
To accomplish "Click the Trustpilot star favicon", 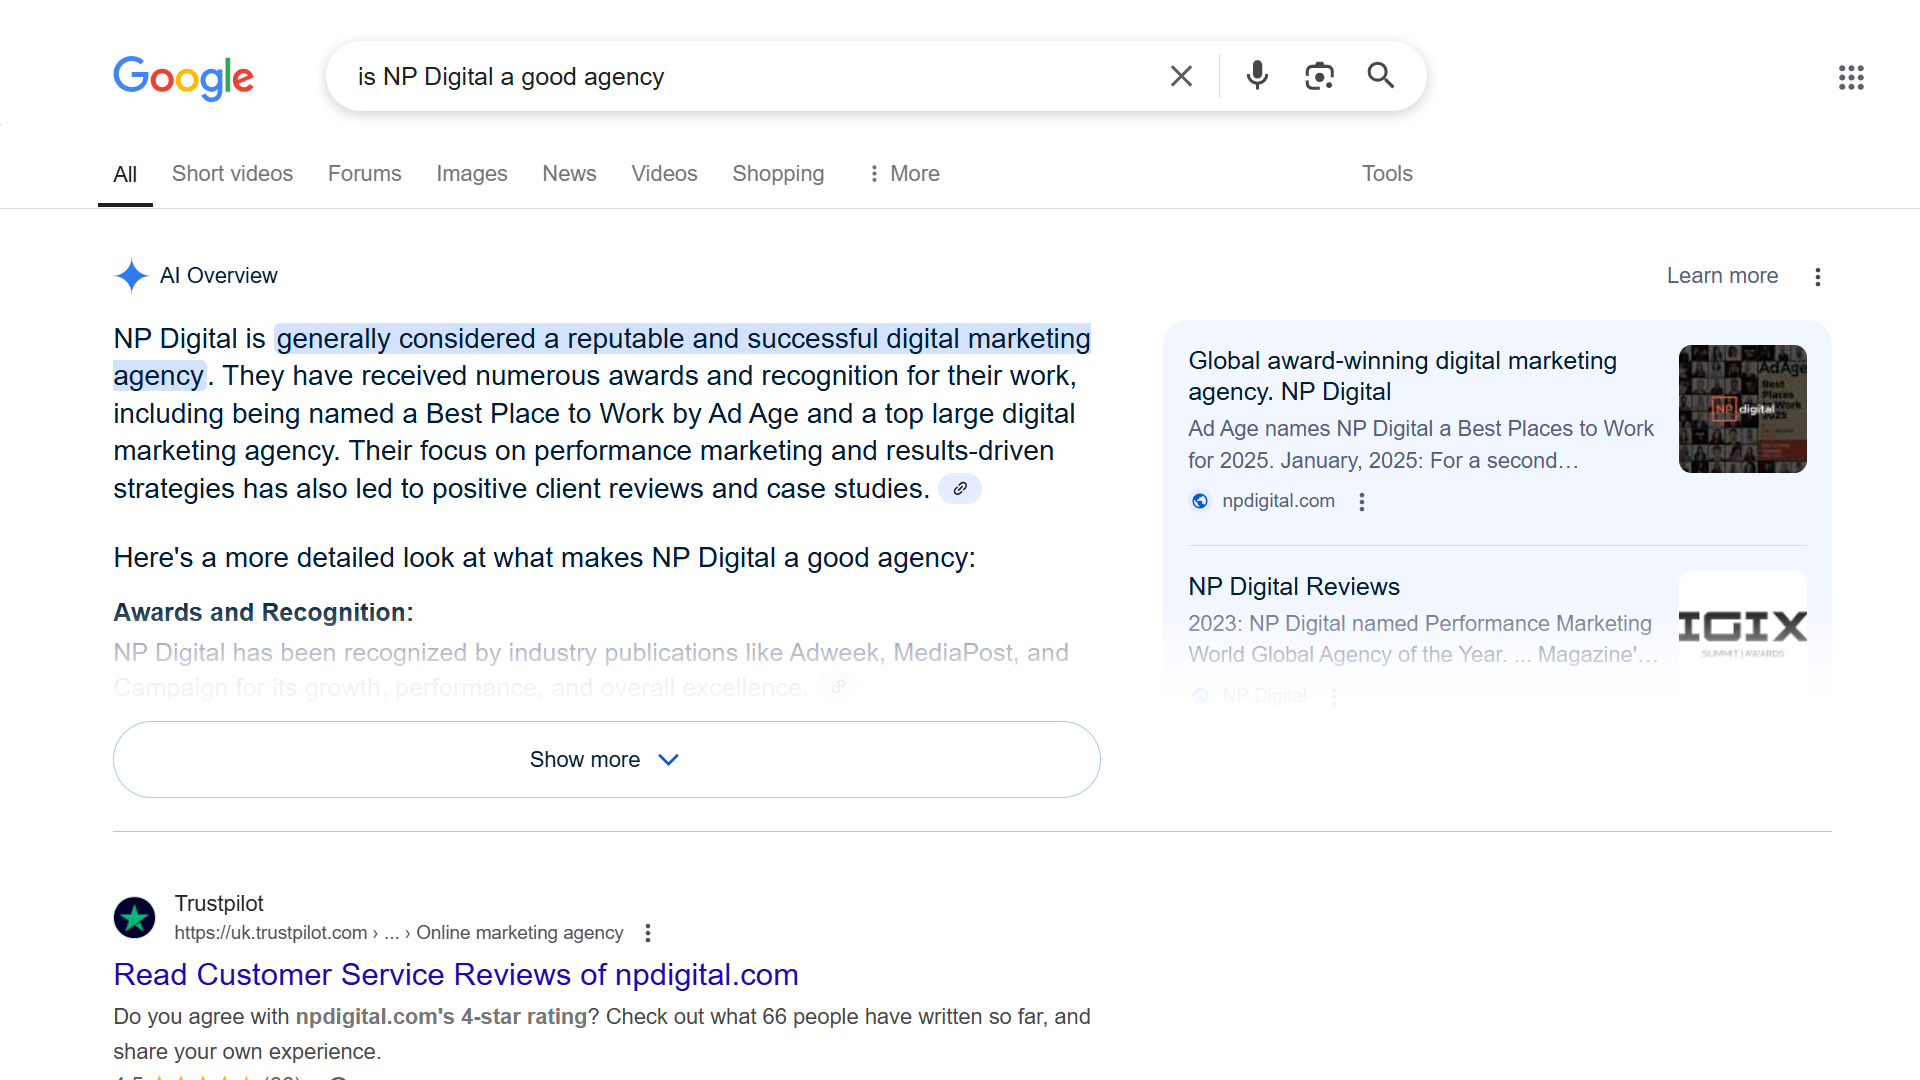I will [x=134, y=917].
